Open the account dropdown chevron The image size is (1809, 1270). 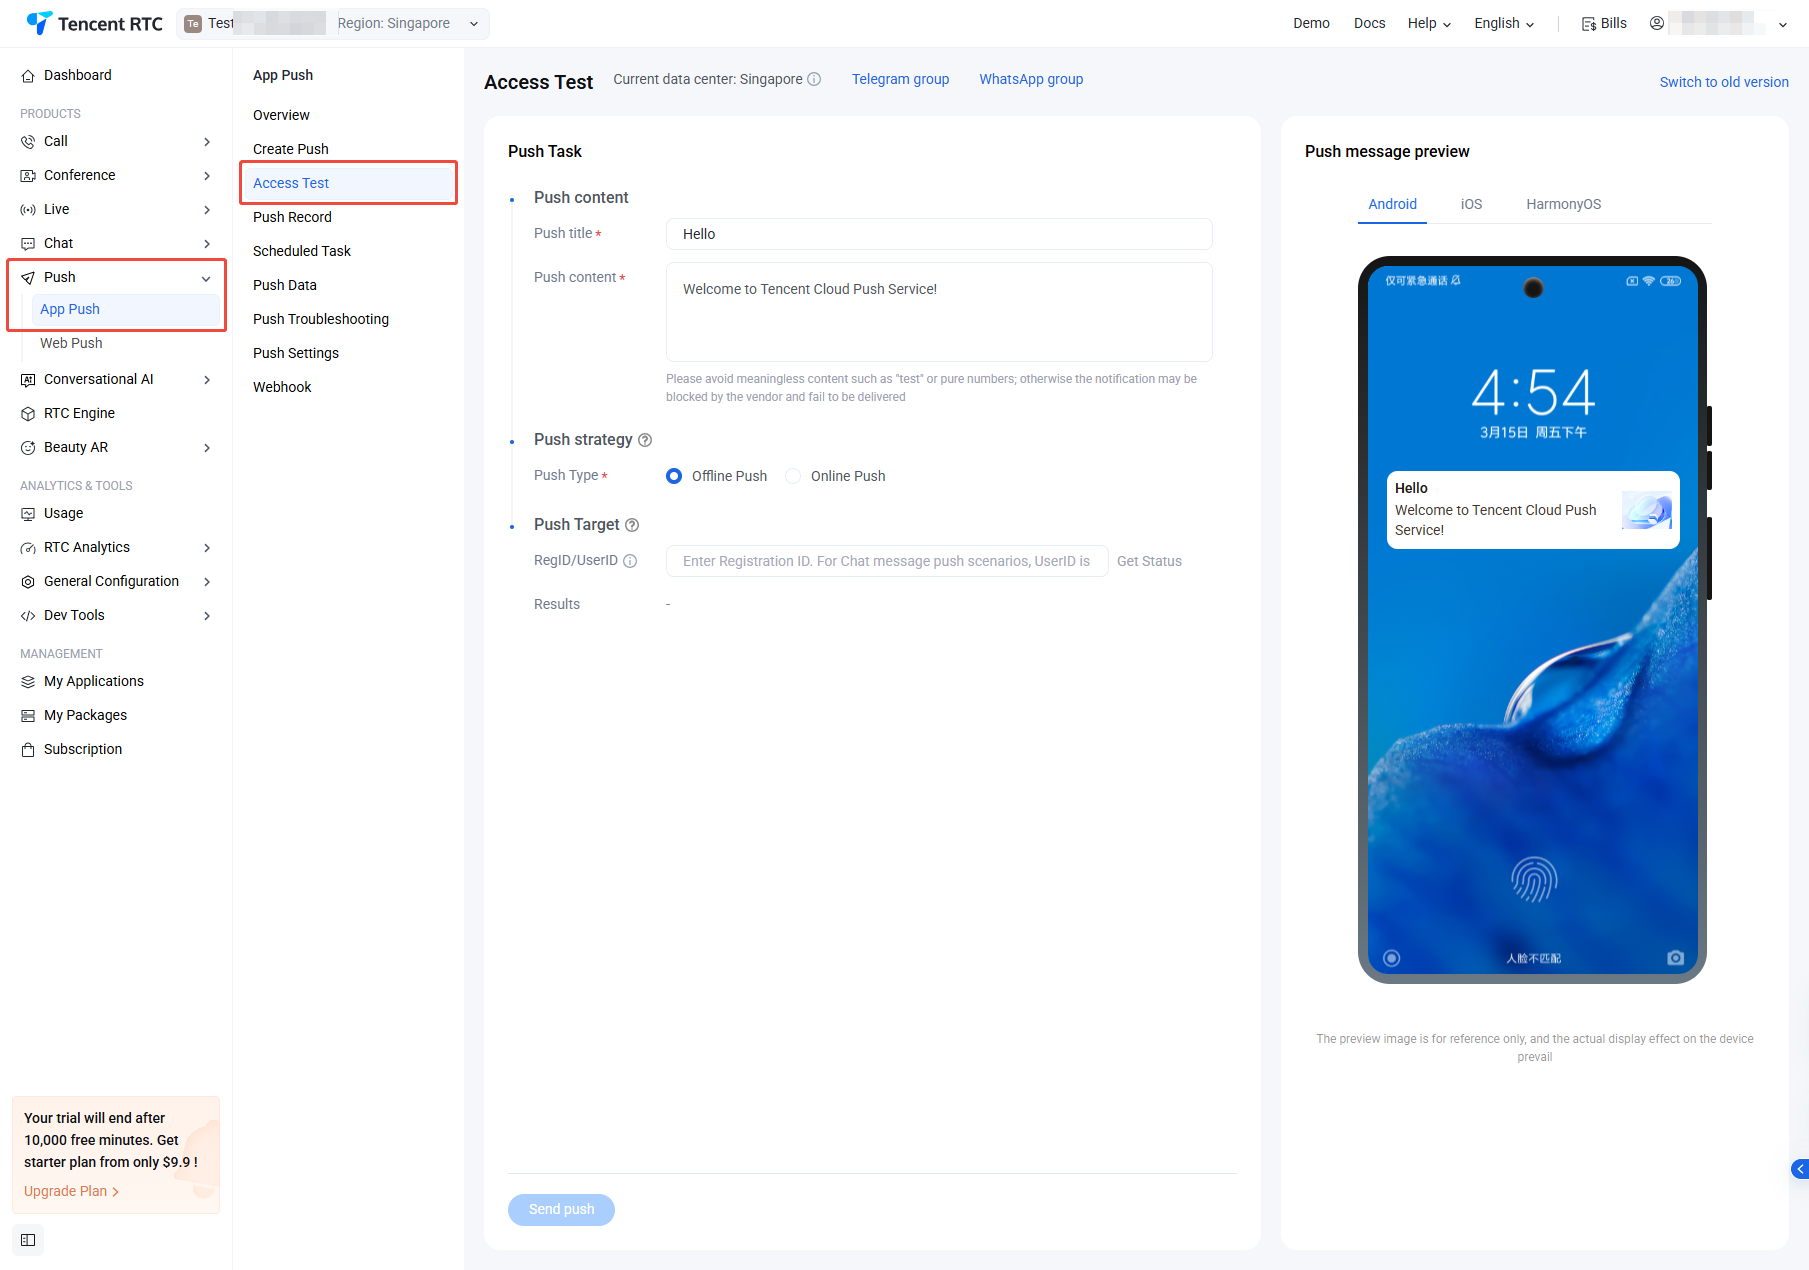tap(1783, 24)
